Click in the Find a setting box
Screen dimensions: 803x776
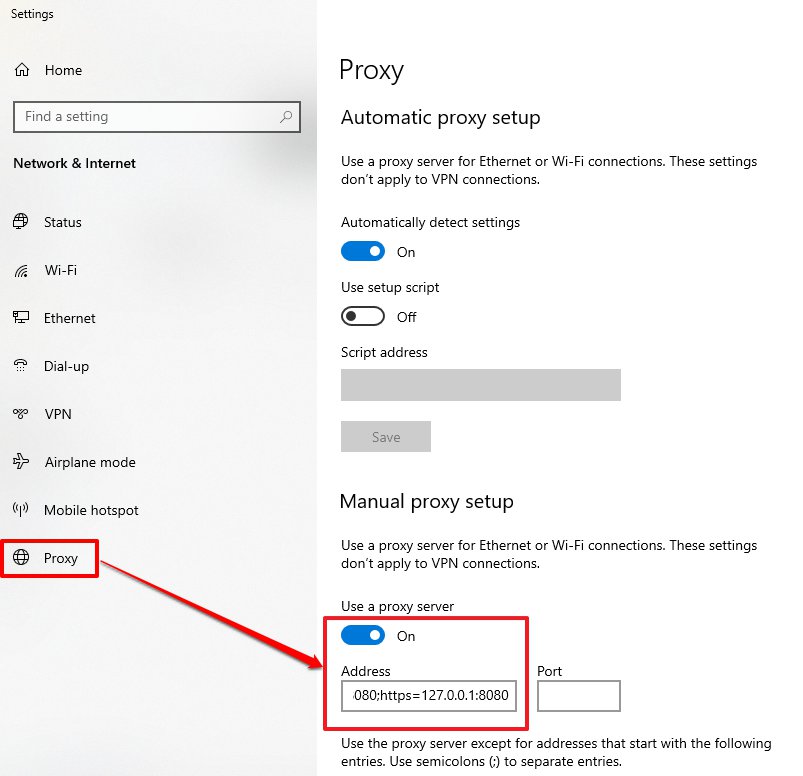[145, 117]
